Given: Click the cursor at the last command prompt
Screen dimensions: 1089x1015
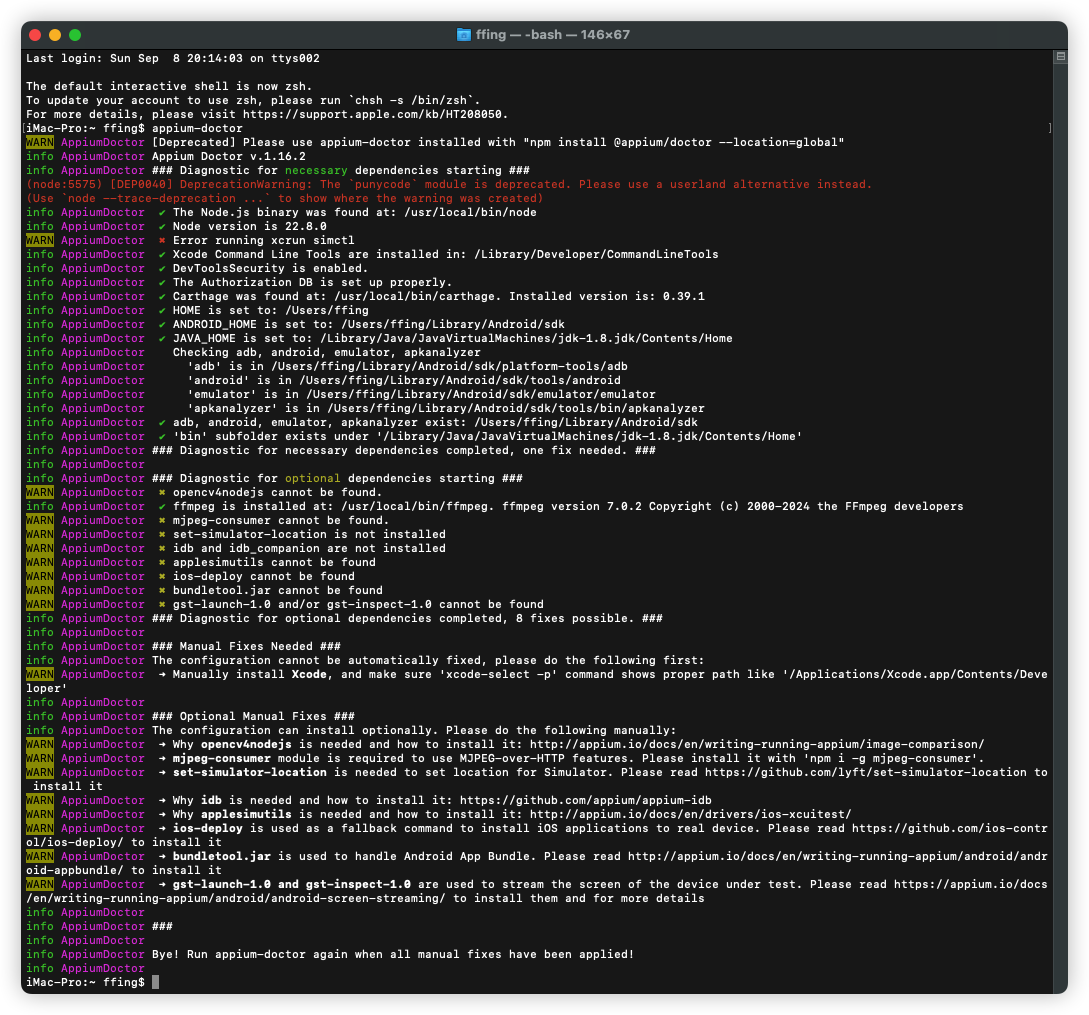Looking at the screenshot, I should [155, 983].
